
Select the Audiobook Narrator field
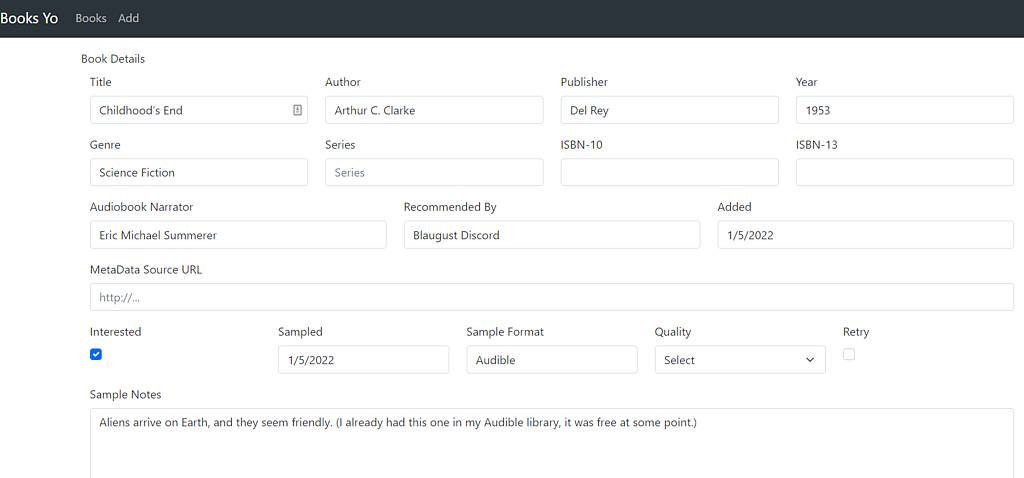click(238, 235)
